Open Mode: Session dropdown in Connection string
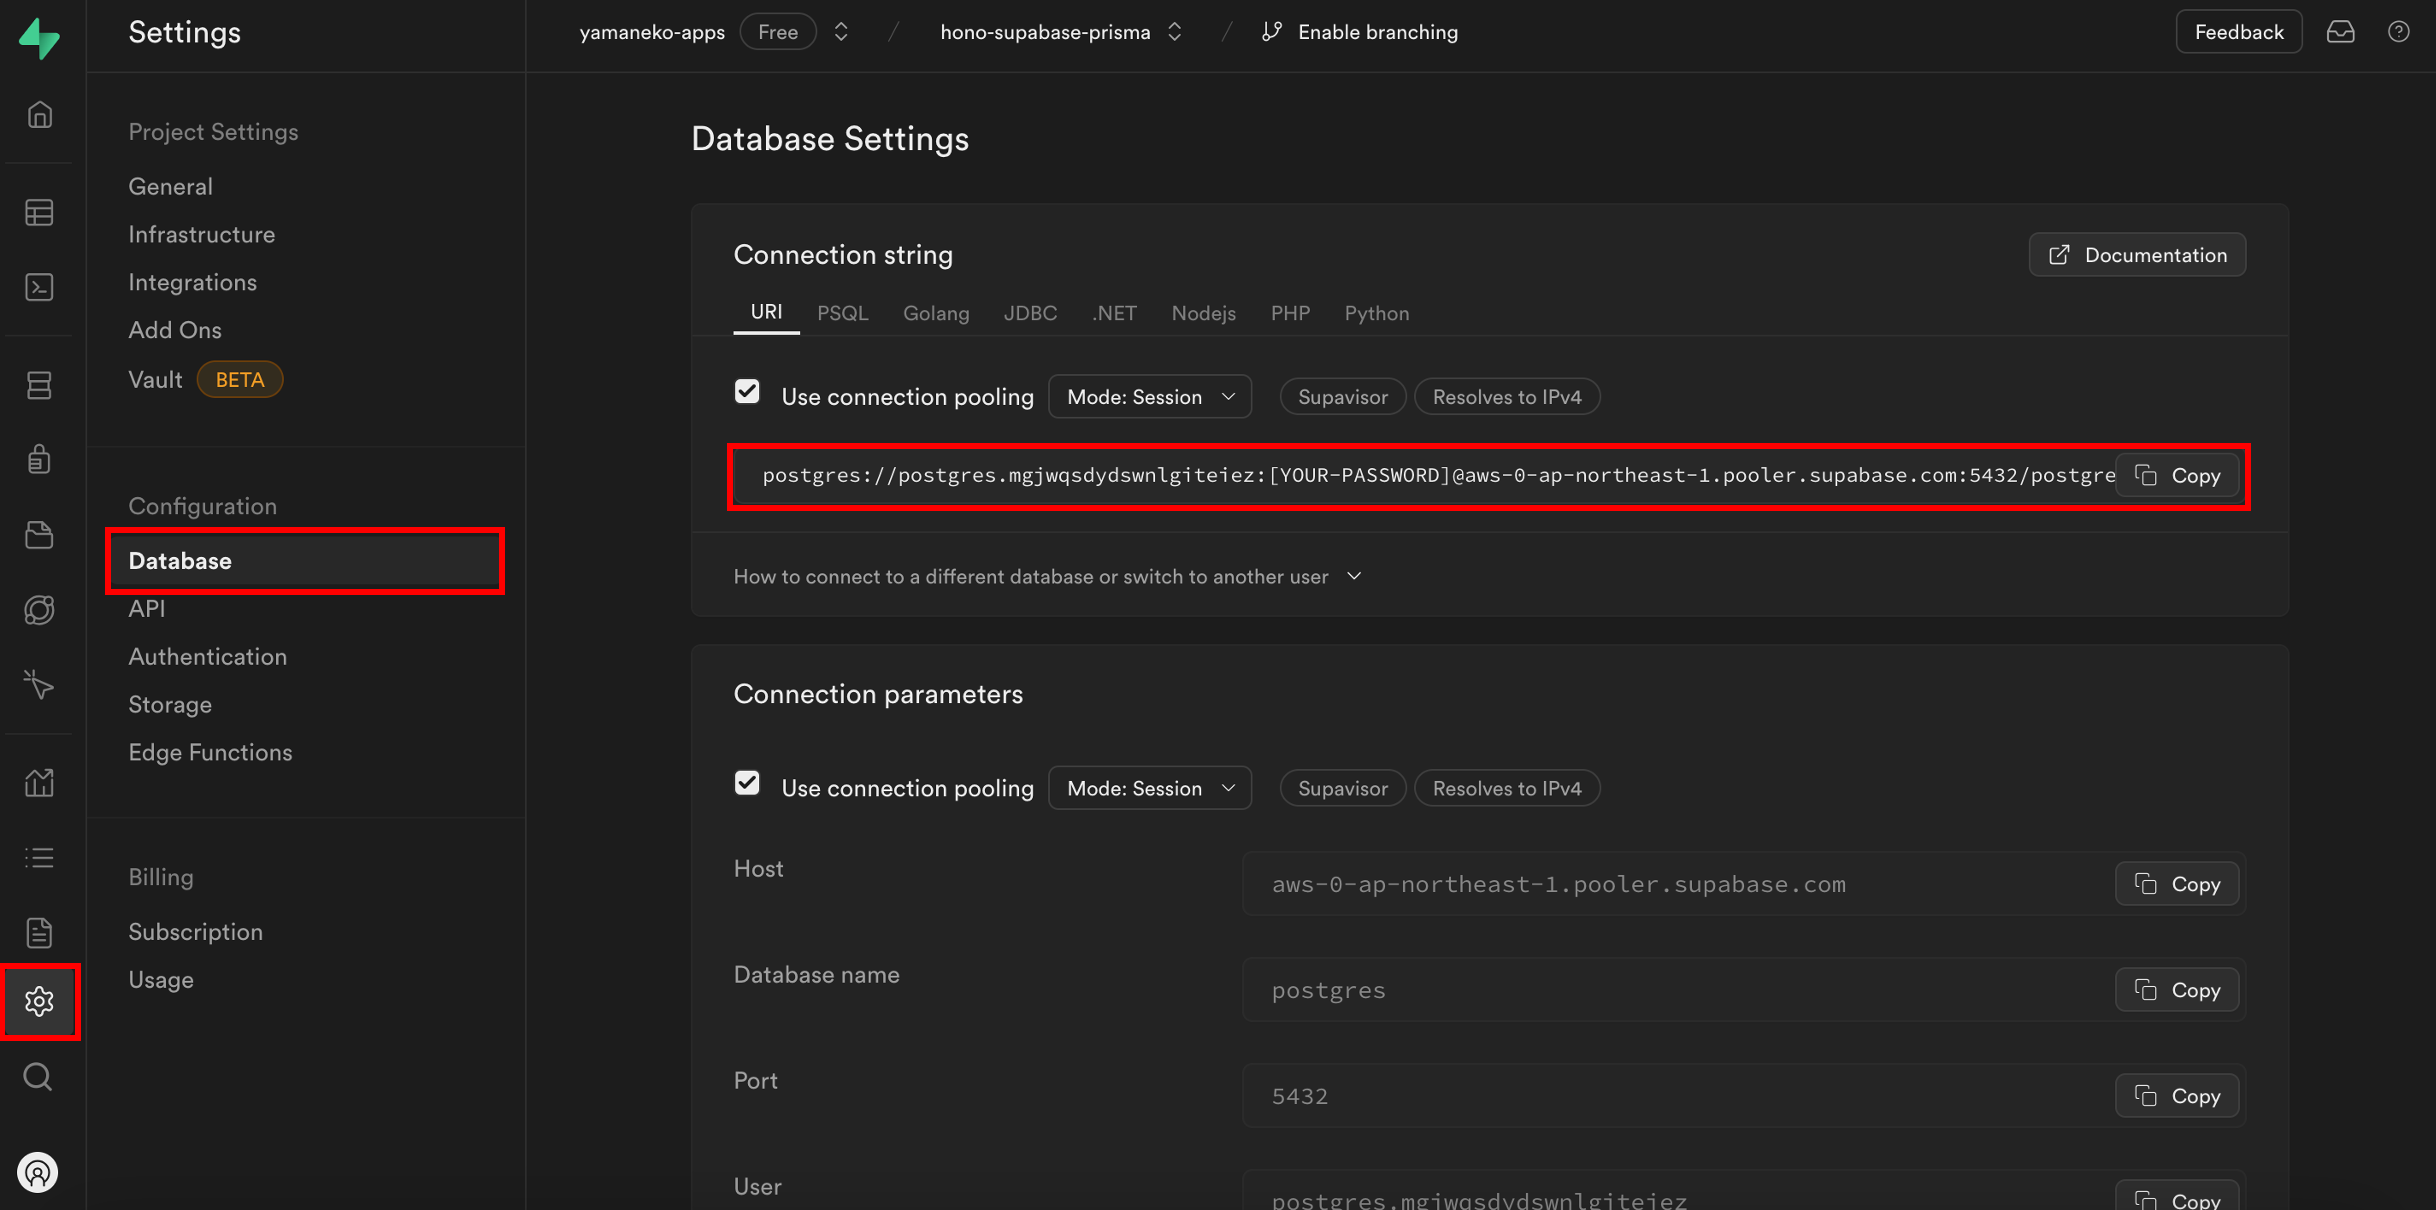 [x=1149, y=397]
